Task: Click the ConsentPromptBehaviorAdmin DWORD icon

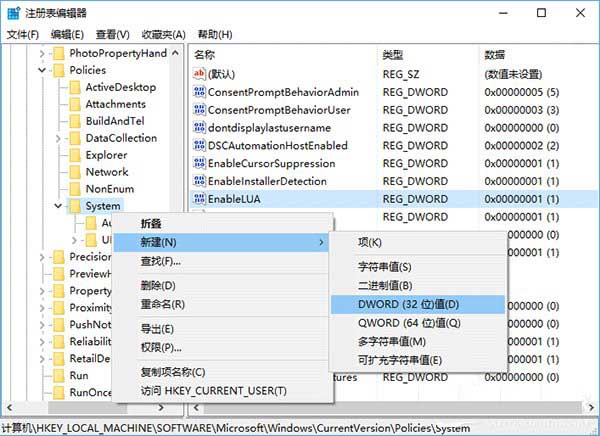Action: [x=199, y=92]
